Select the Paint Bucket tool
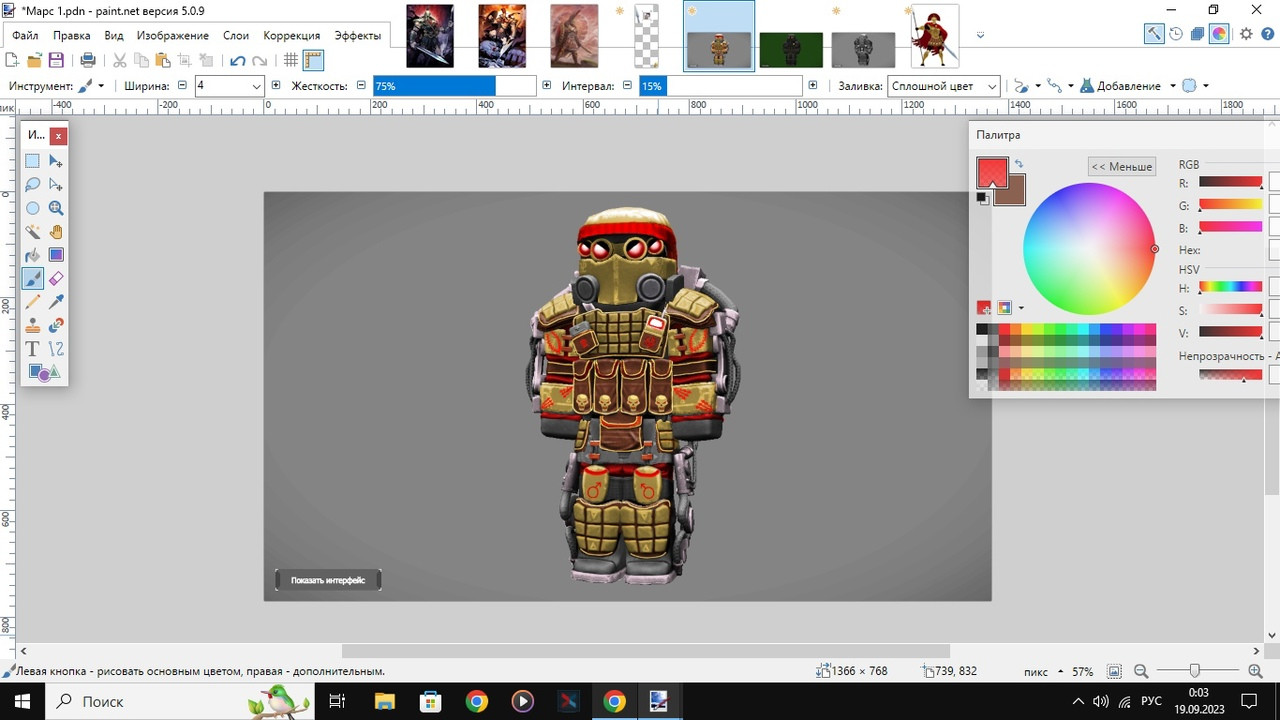The height and width of the screenshot is (720, 1280). (x=33, y=255)
